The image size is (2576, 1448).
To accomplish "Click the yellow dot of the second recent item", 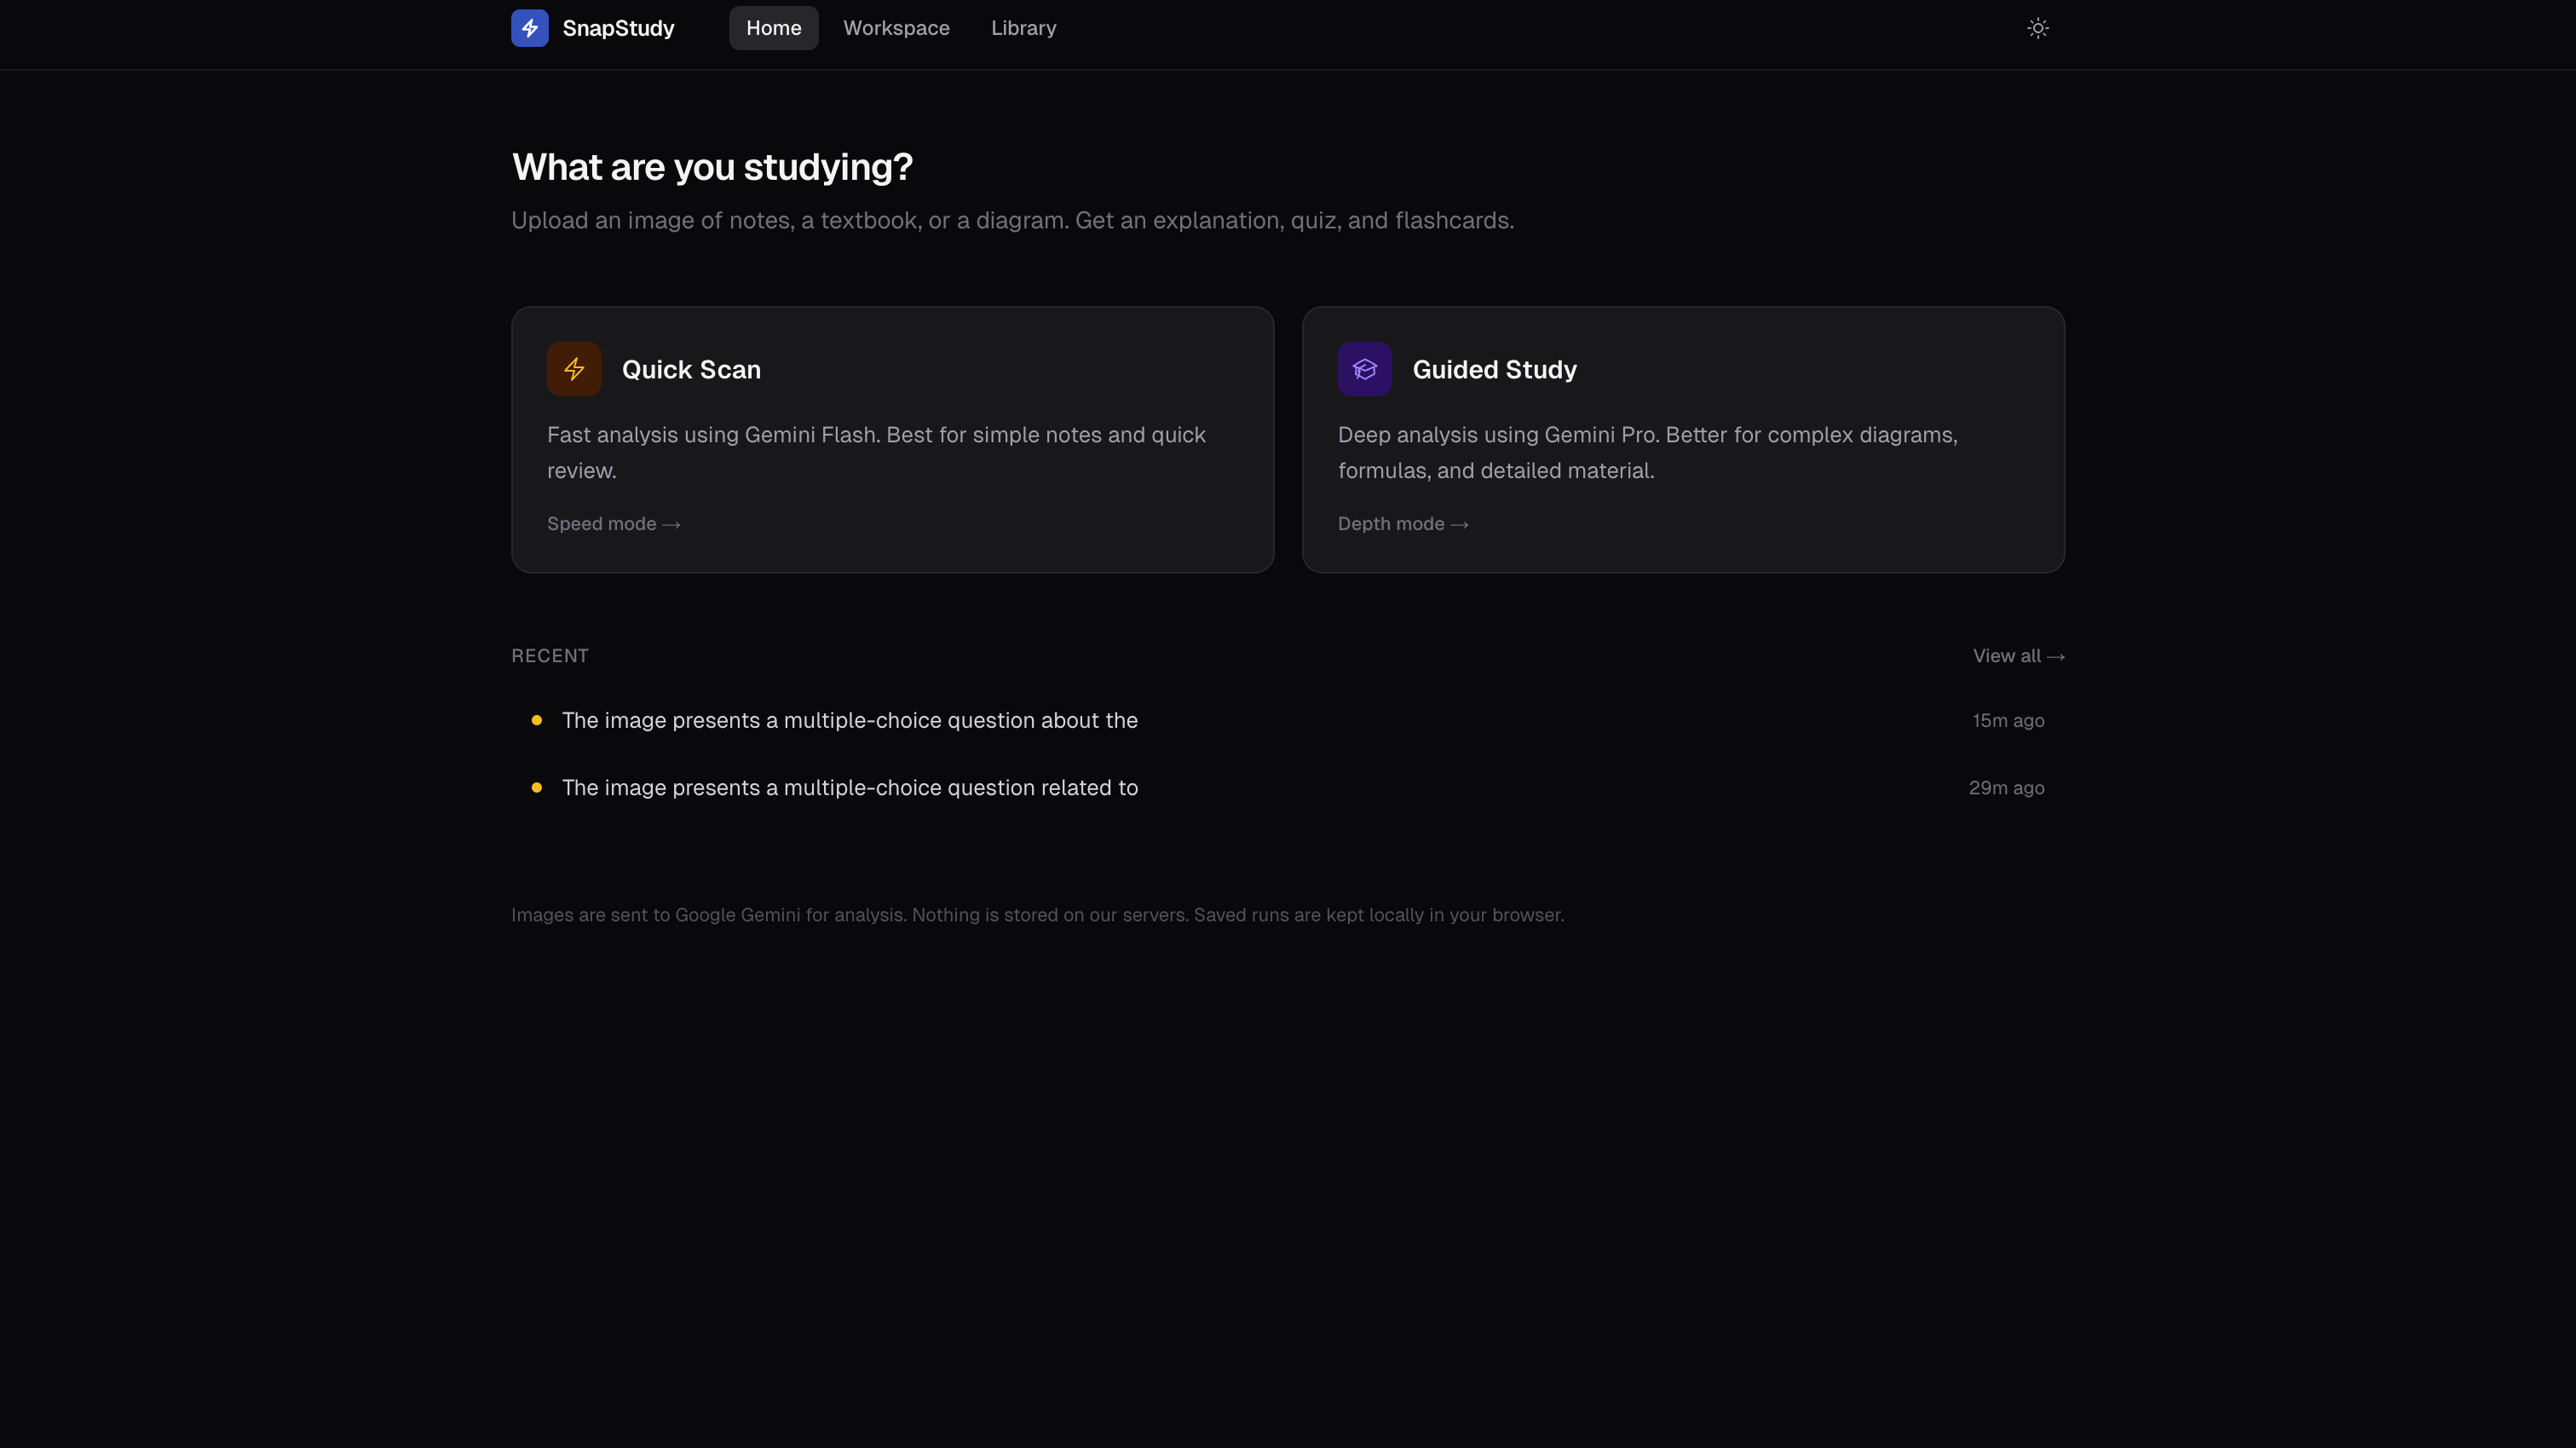I will 537,788.
